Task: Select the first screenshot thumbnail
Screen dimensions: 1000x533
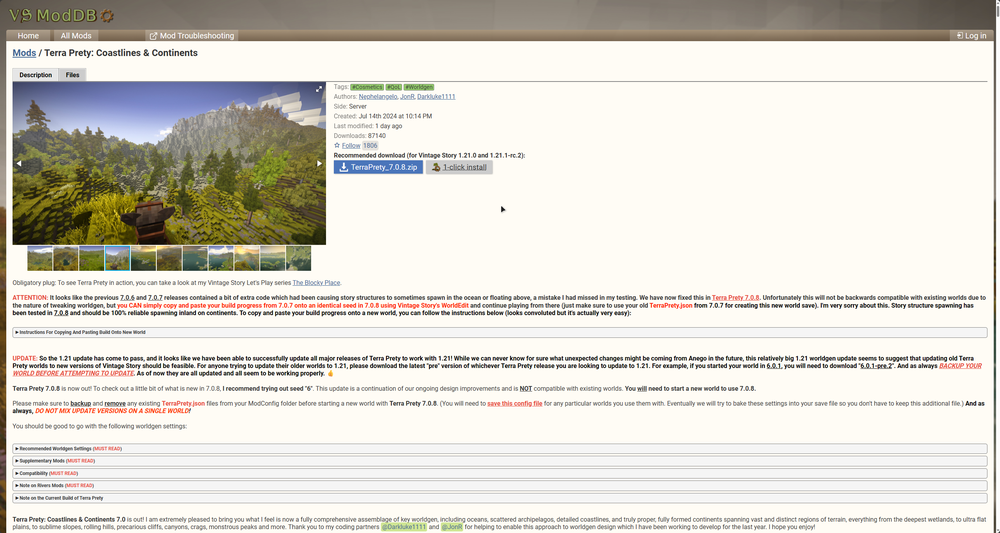Action: click(x=40, y=258)
